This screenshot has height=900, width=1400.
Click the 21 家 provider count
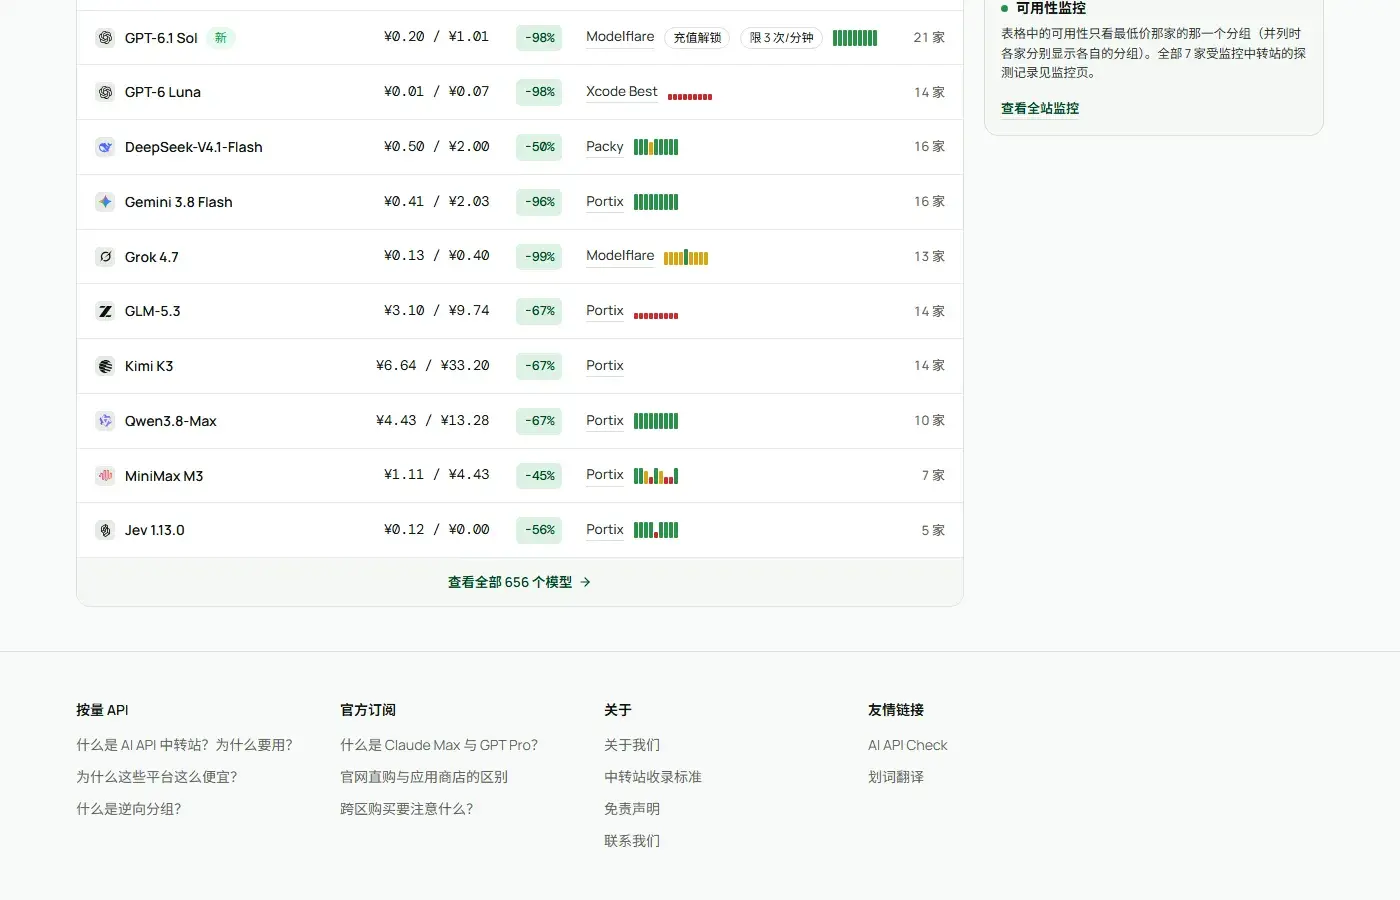tap(929, 37)
